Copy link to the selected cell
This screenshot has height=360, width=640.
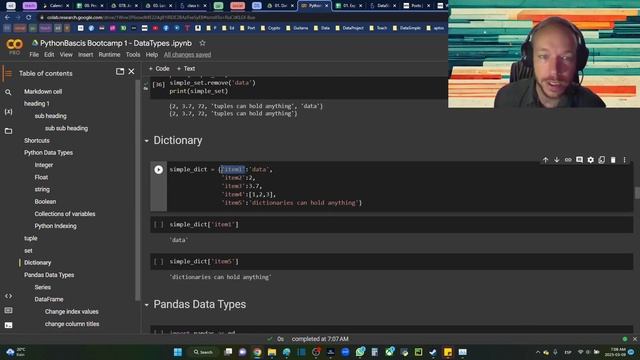point(568,160)
